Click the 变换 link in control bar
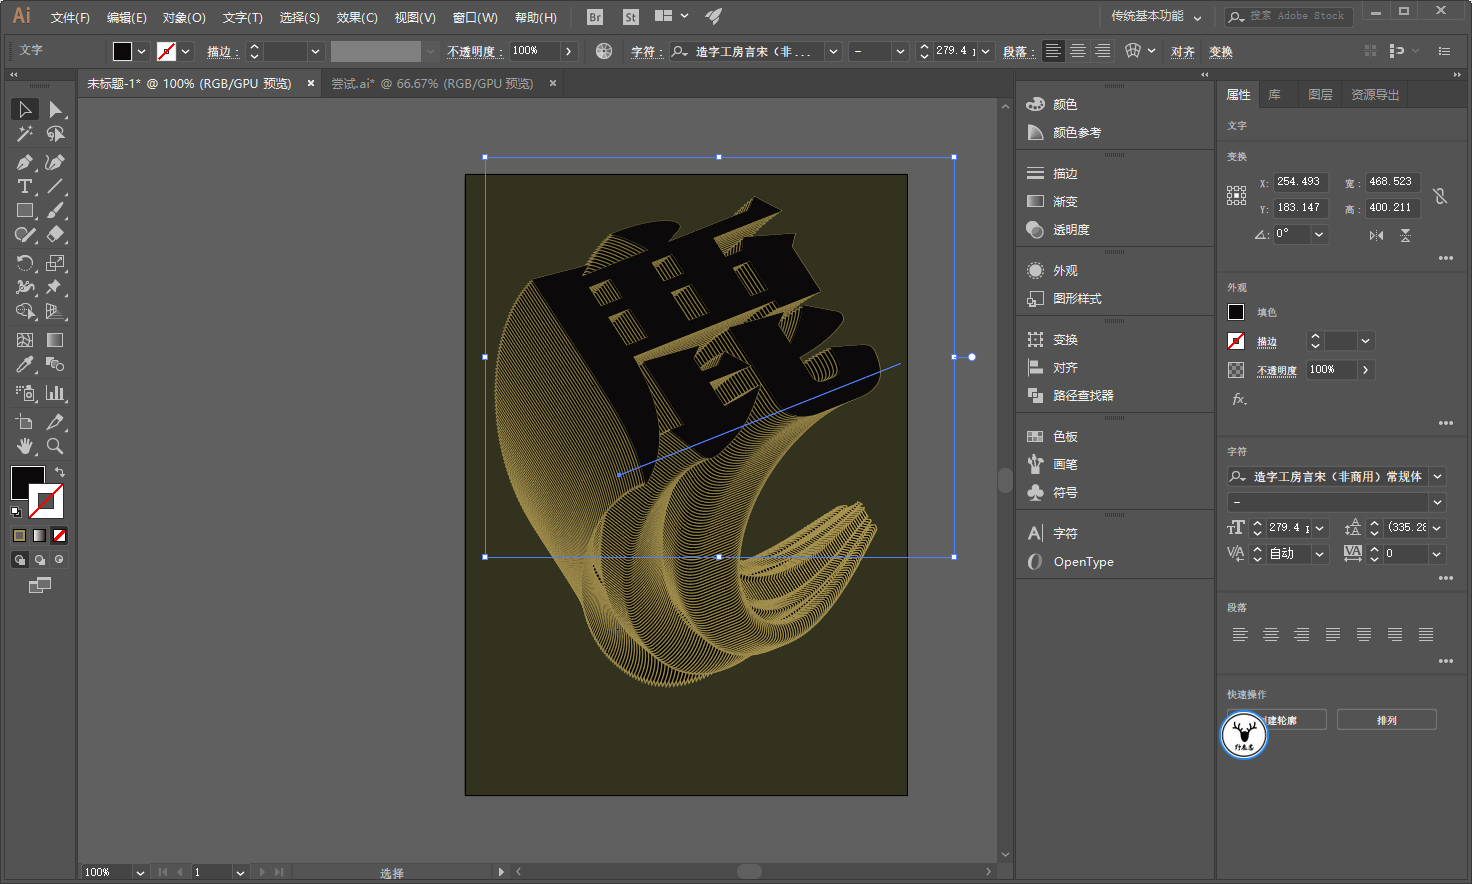Image resolution: width=1472 pixels, height=884 pixels. point(1221,52)
